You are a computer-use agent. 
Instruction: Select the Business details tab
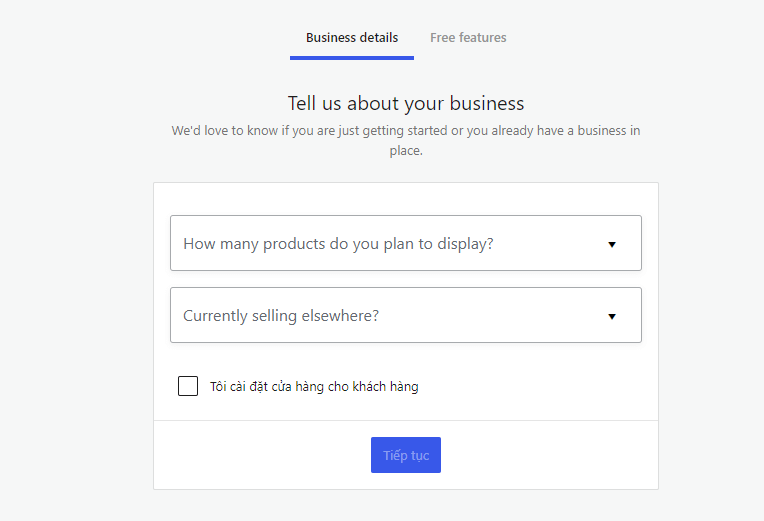point(352,38)
